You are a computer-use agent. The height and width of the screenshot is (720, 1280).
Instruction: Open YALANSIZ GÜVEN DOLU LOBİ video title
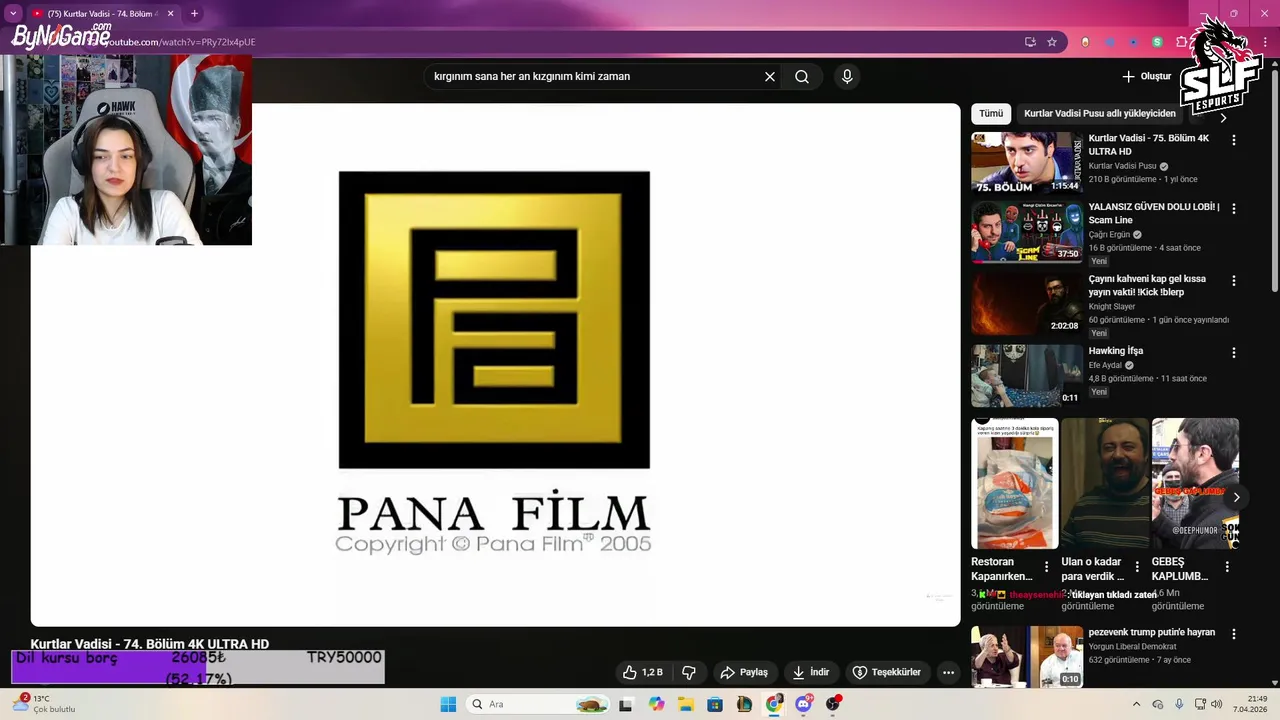point(1154,213)
